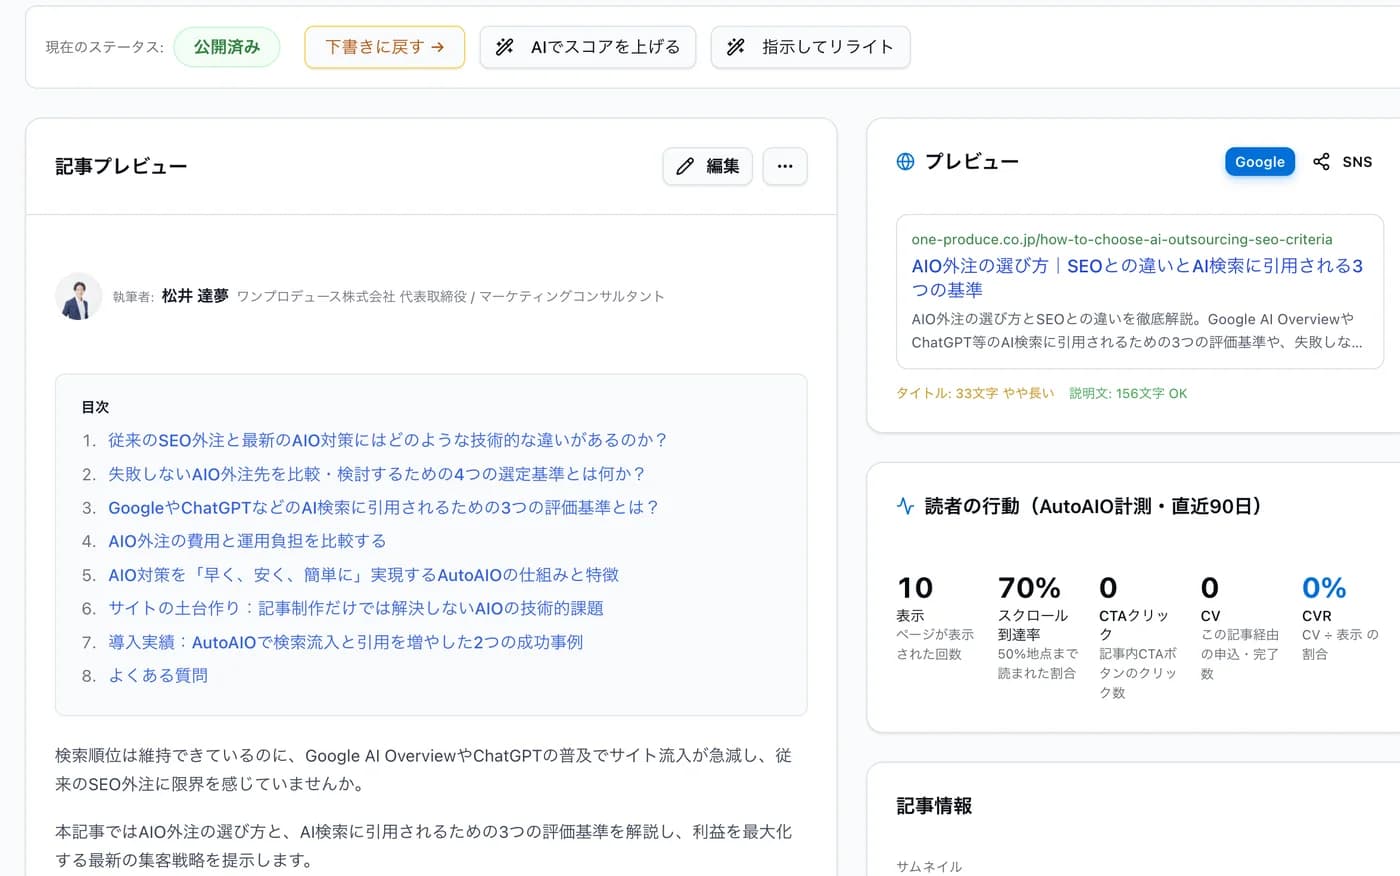This screenshot has height=876, width=1400.
Task: Click the 説明文: 156文字 OK note
Action: (x=1128, y=393)
